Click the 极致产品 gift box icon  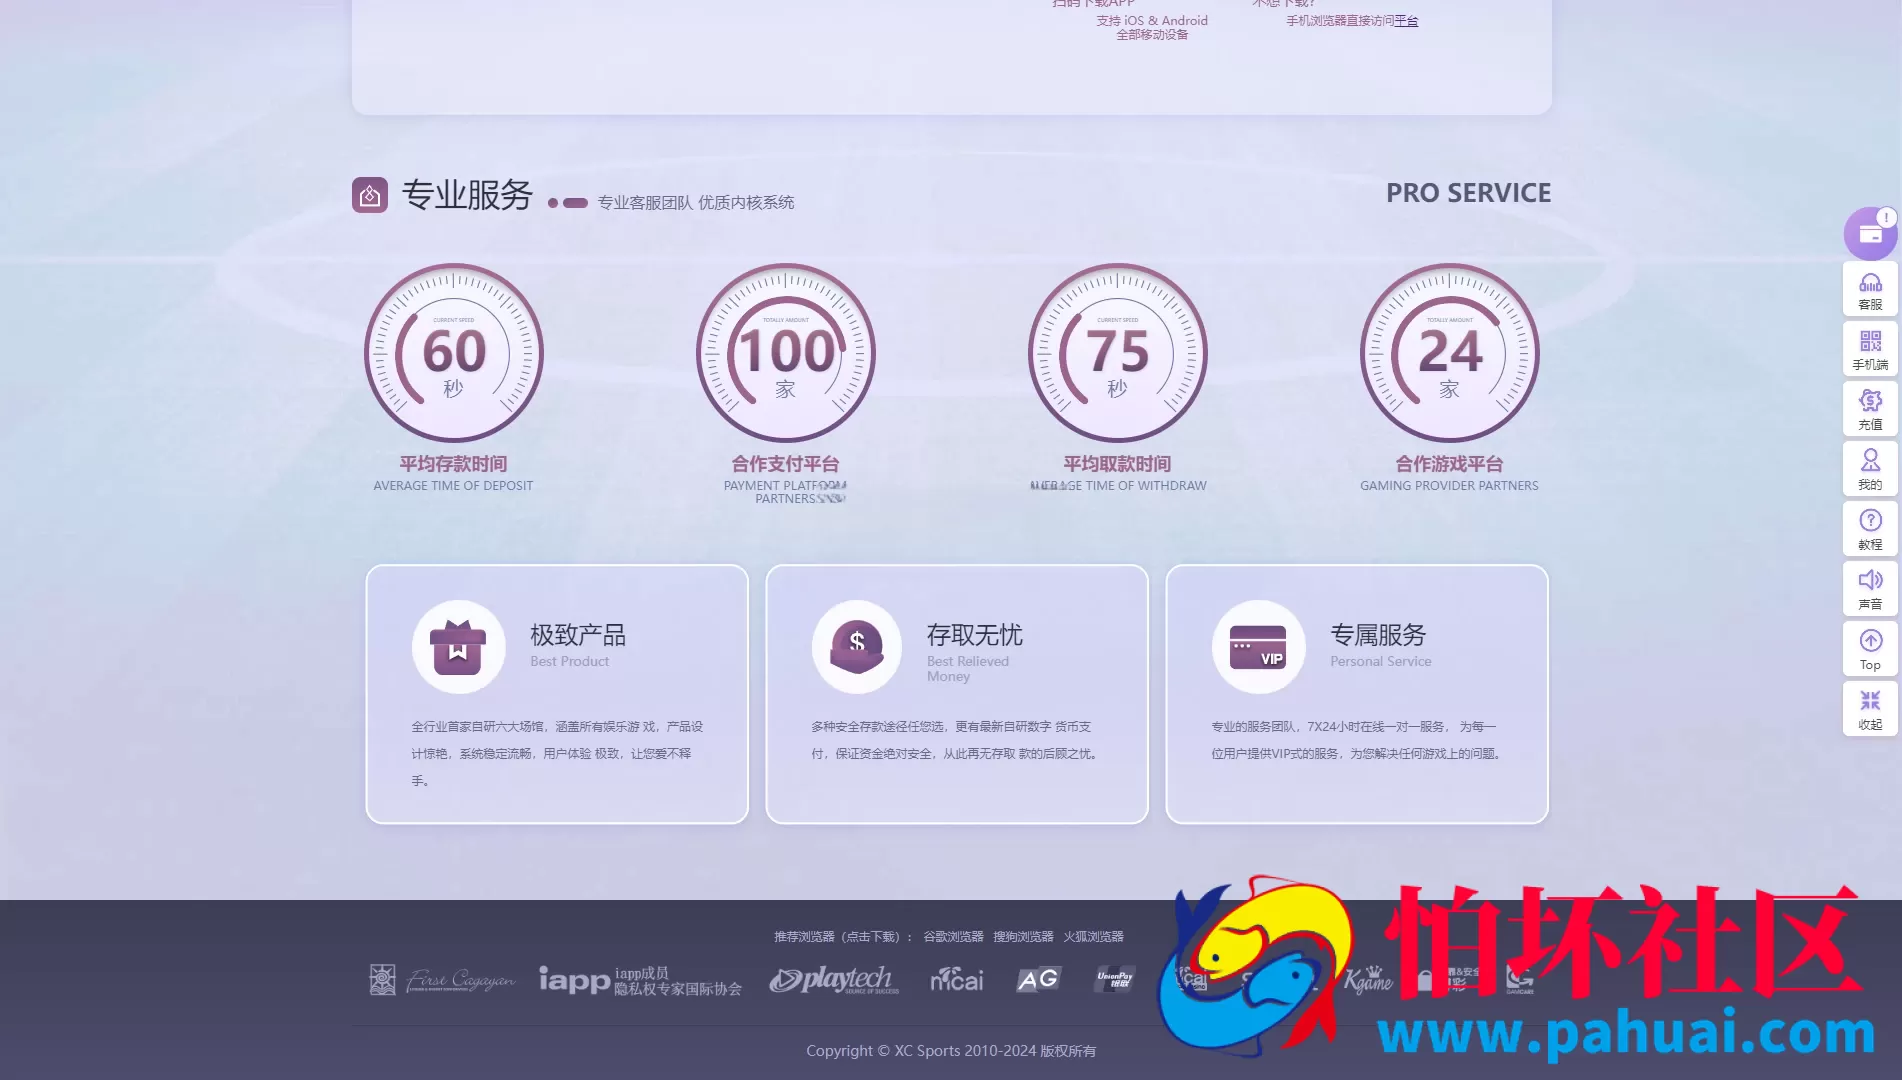458,647
